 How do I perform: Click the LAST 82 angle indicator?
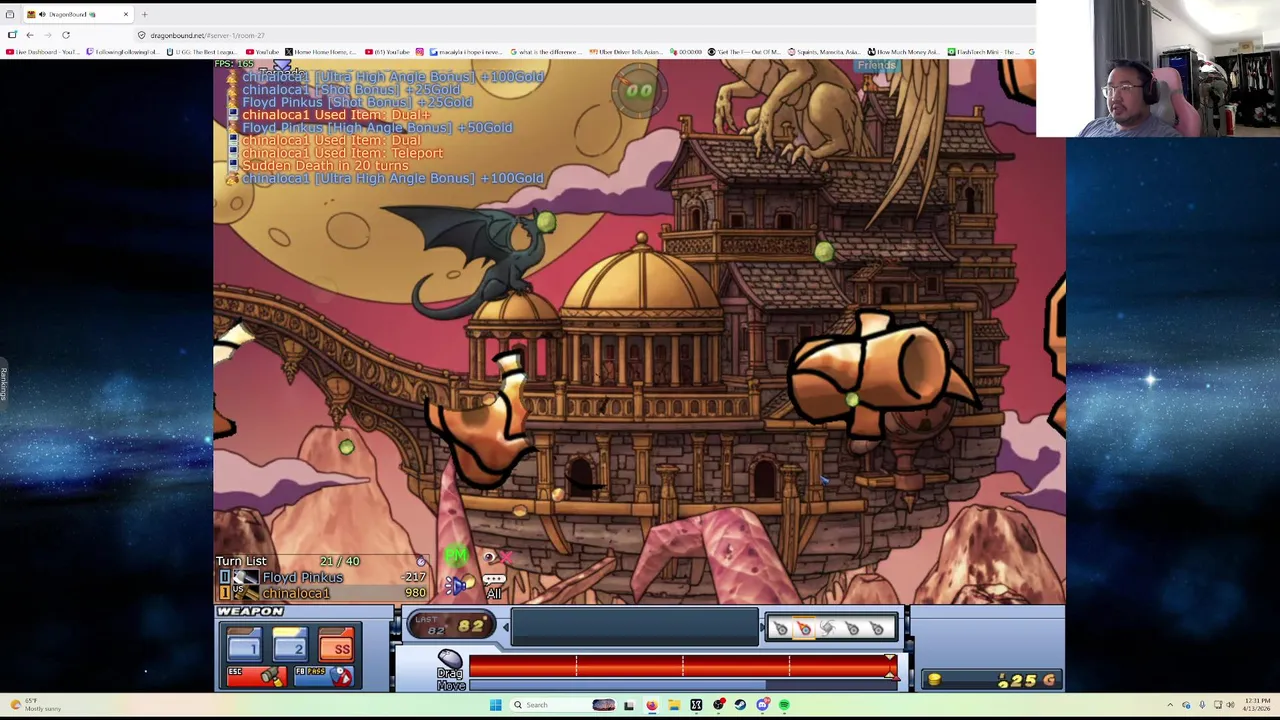coord(453,627)
